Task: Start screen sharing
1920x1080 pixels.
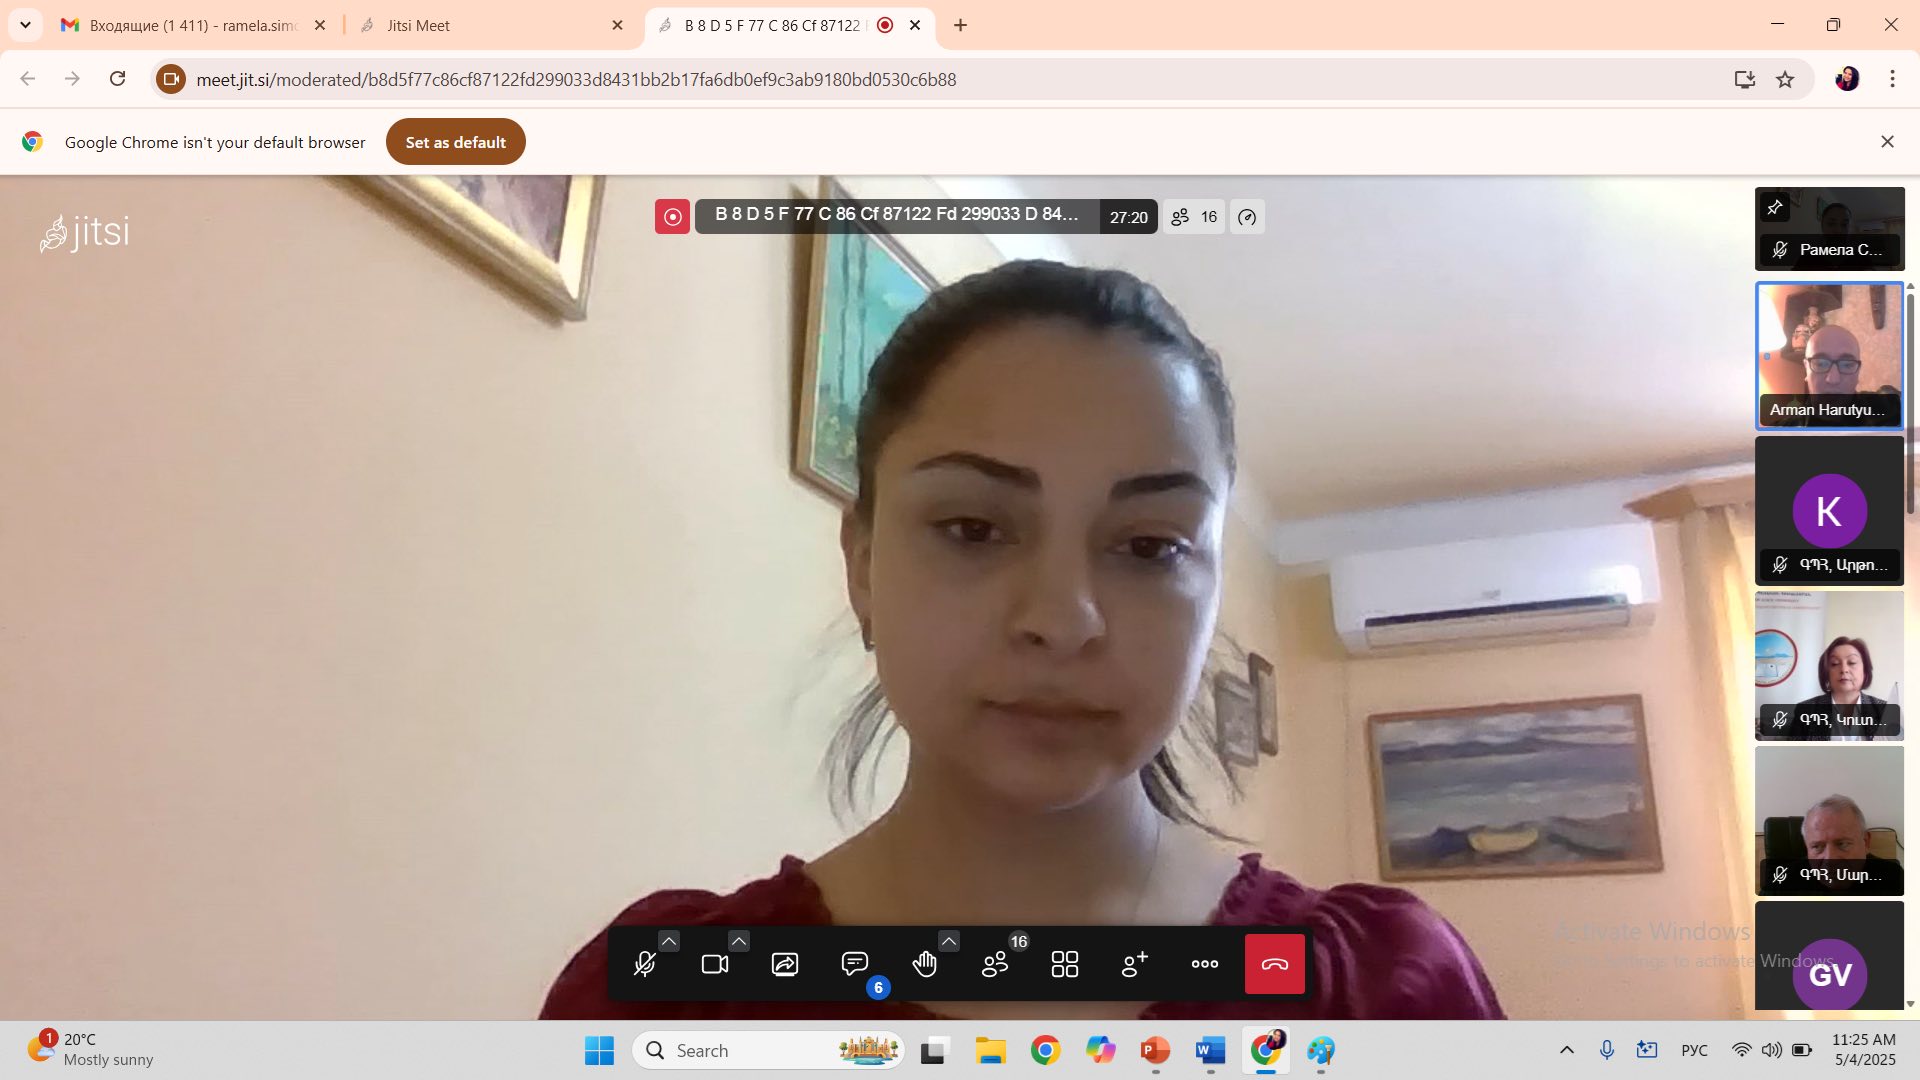Action: tap(785, 964)
